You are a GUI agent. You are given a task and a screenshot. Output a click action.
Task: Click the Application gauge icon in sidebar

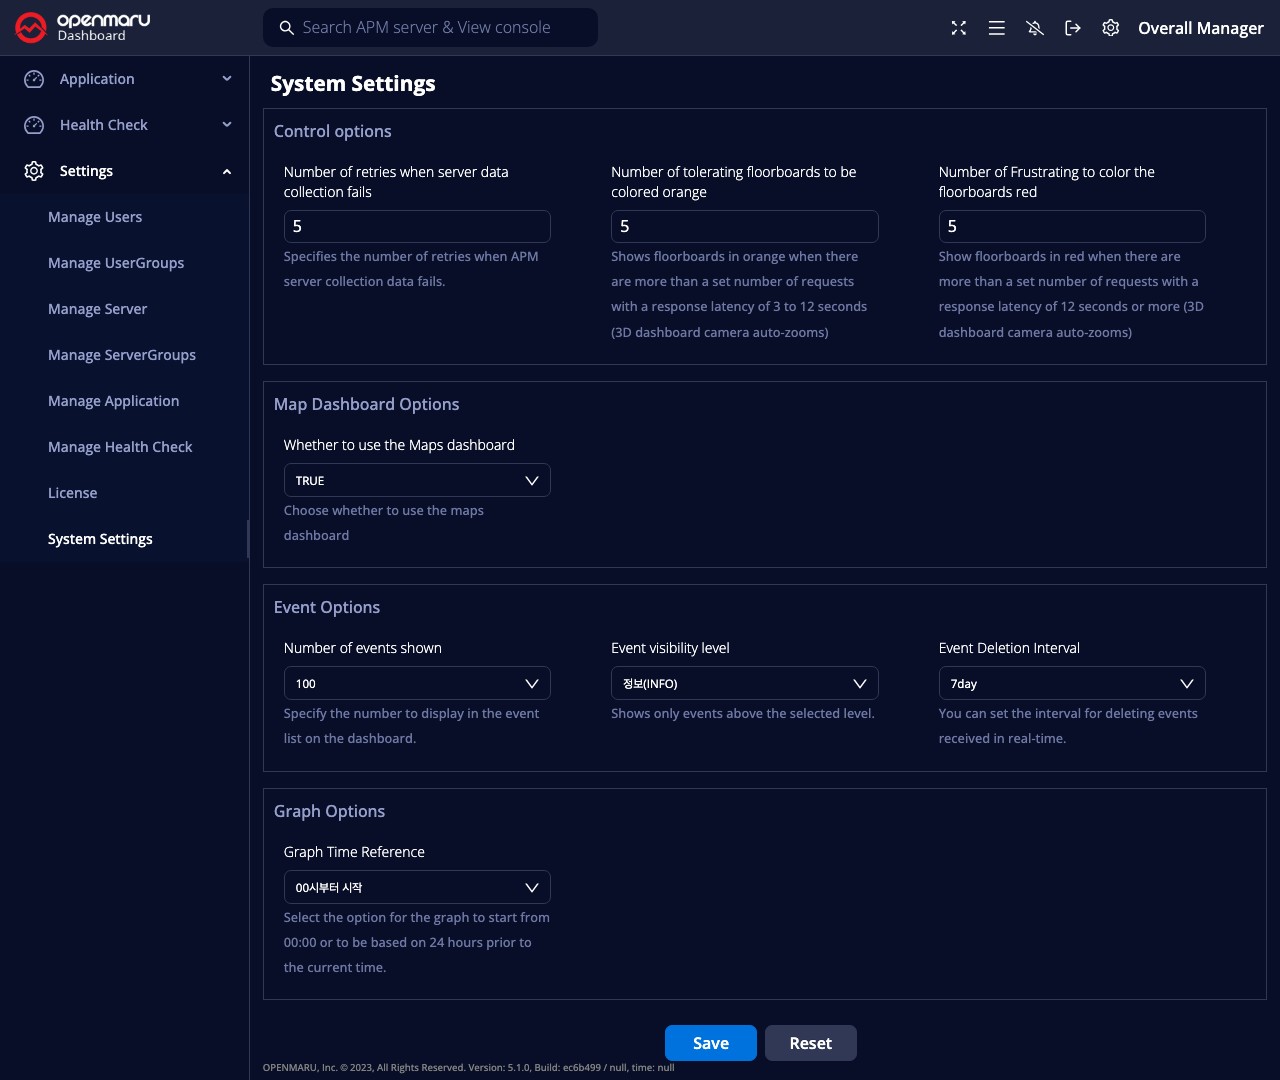click(x=34, y=79)
